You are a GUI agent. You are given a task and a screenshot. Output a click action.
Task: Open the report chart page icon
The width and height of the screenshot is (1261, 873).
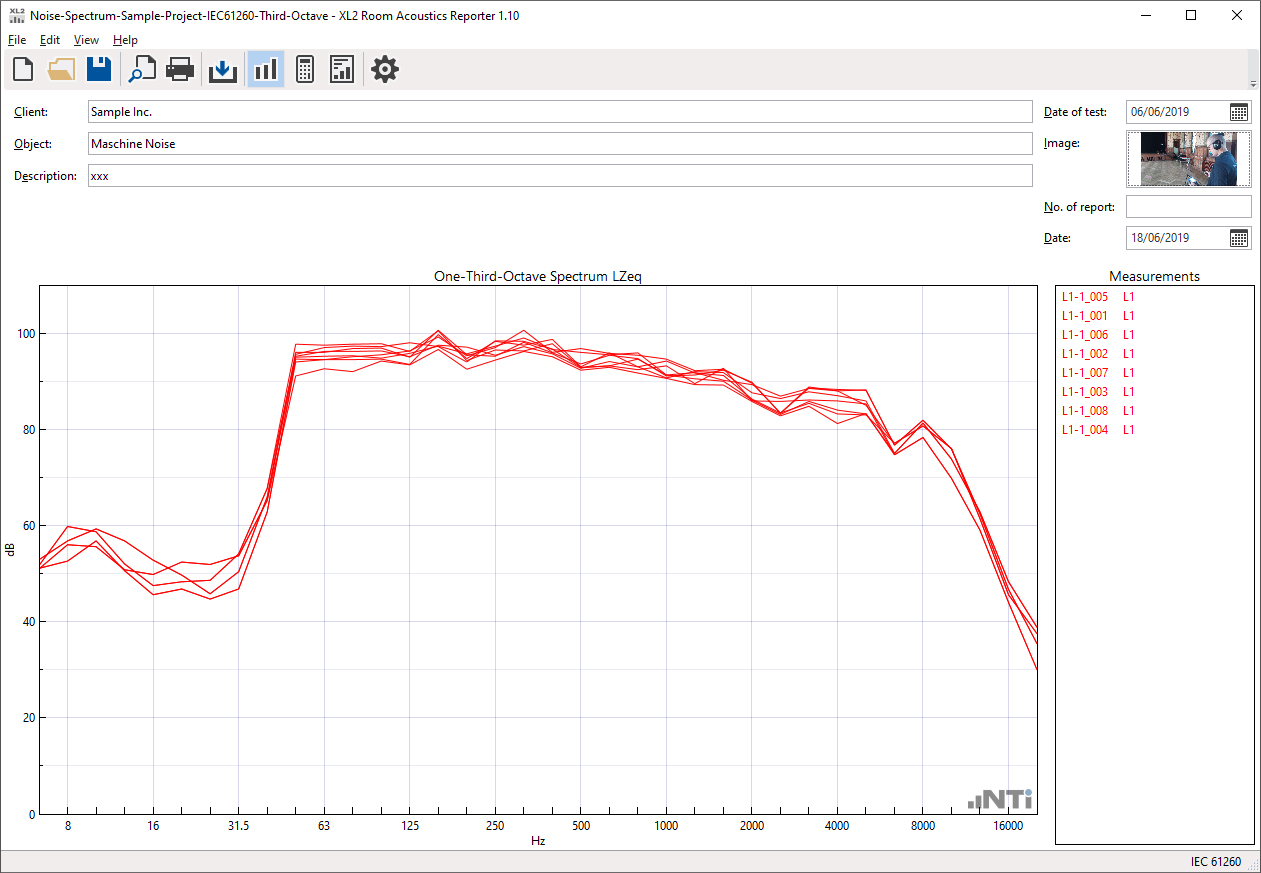[343, 69]
